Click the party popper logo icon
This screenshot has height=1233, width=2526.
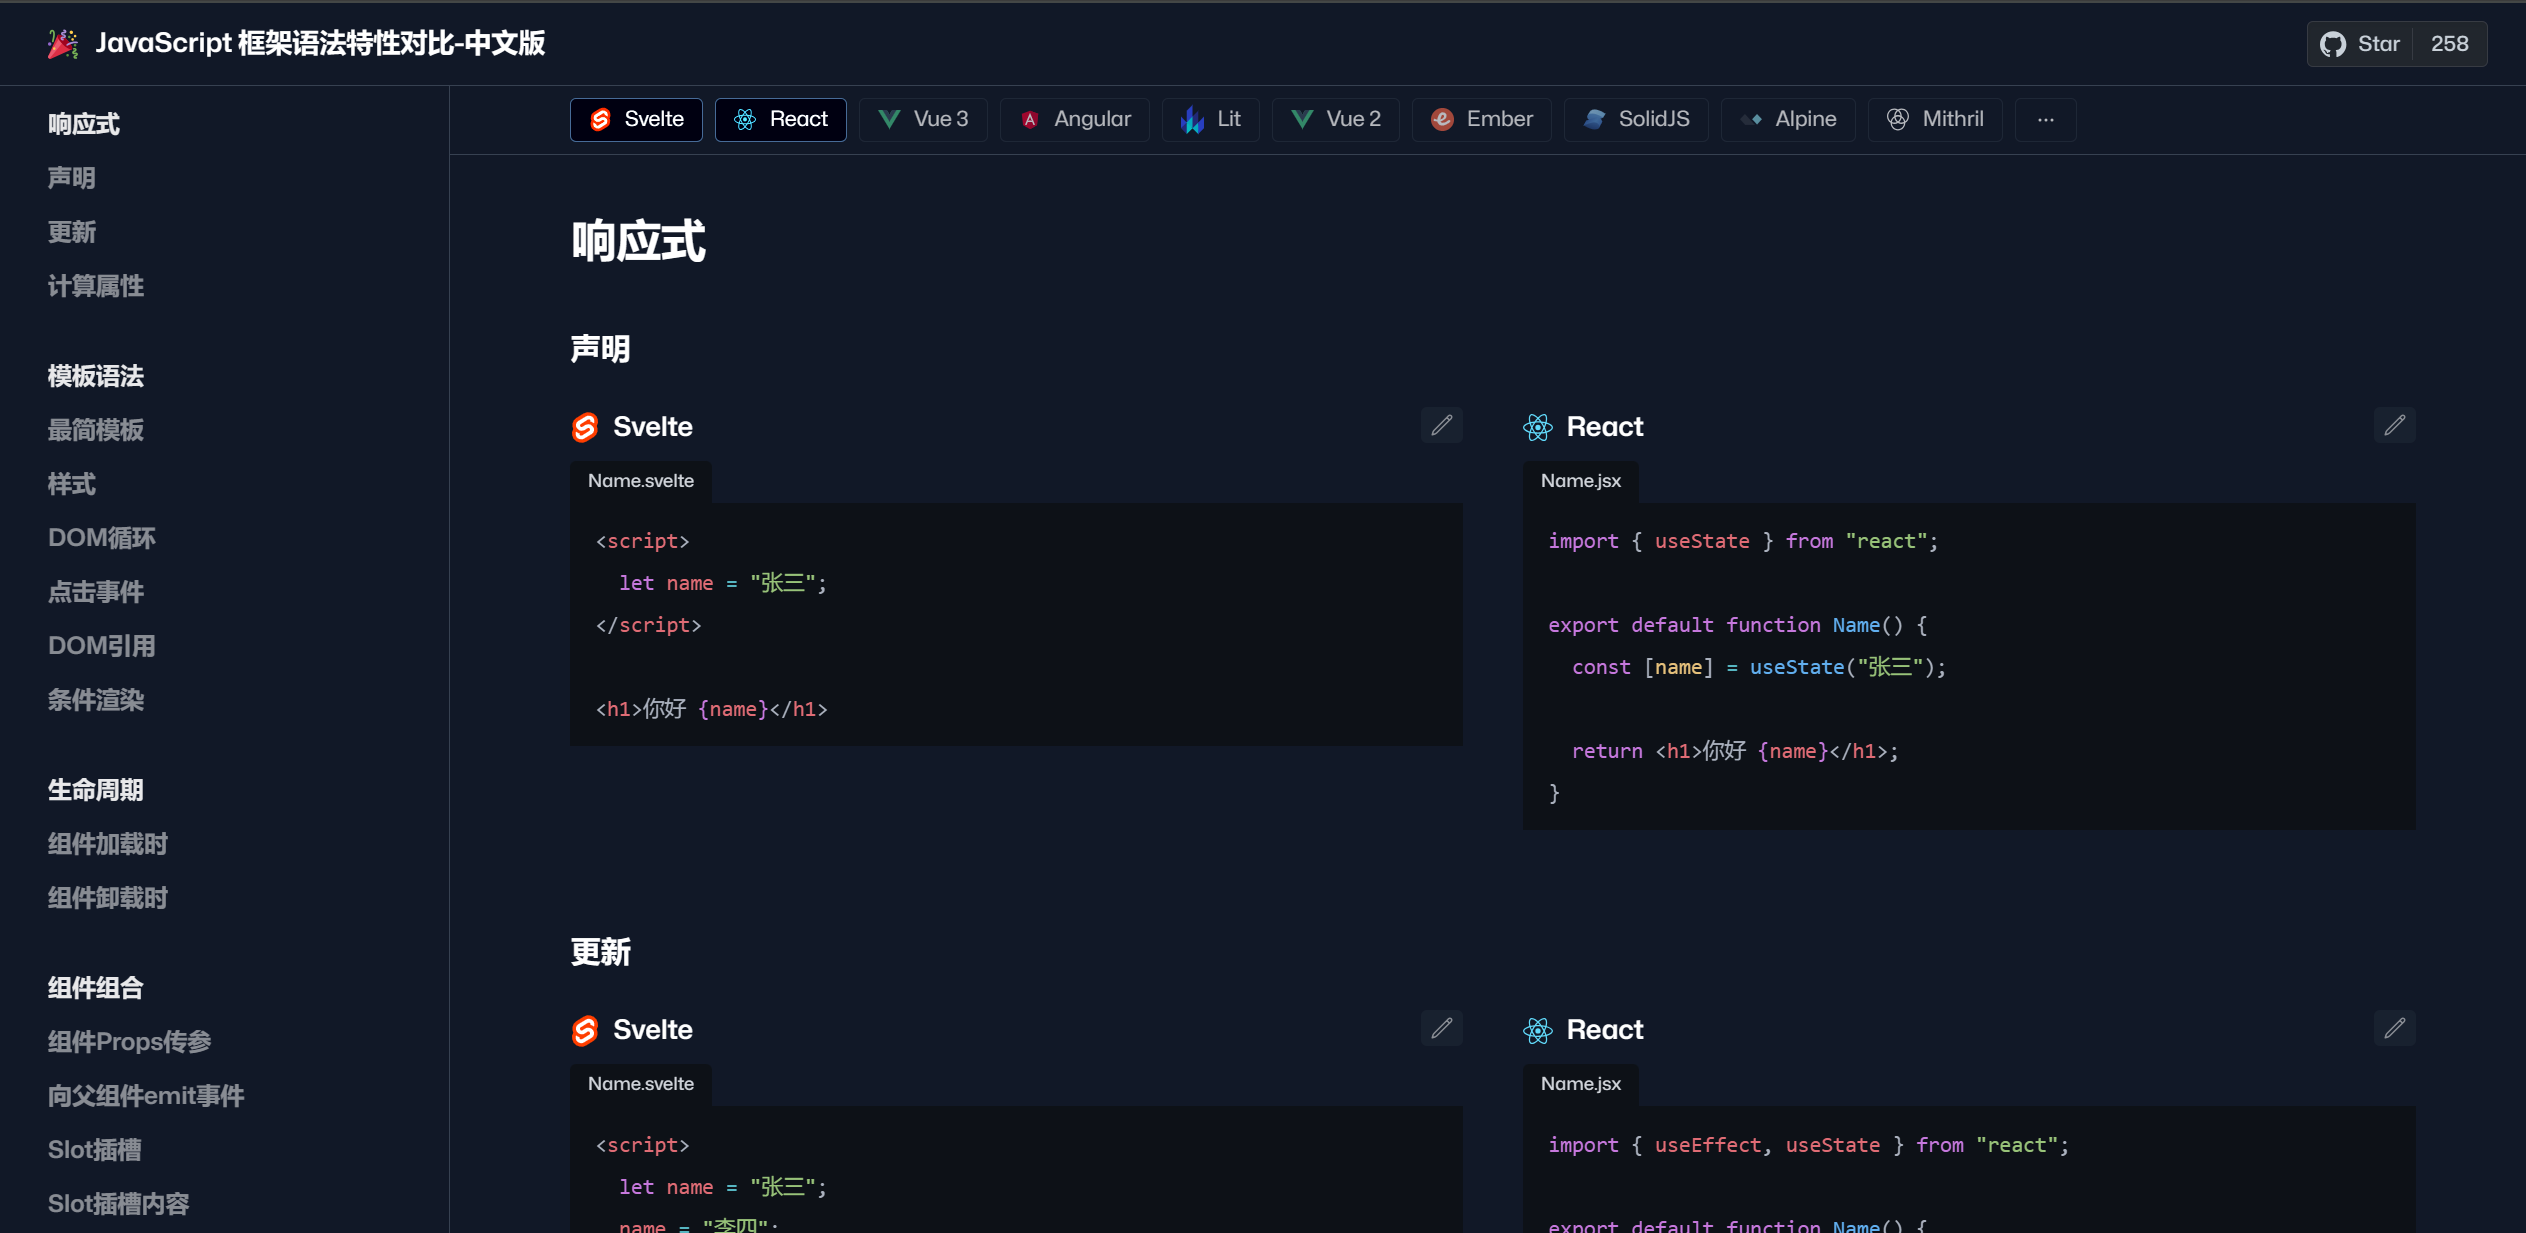point(63,43)
